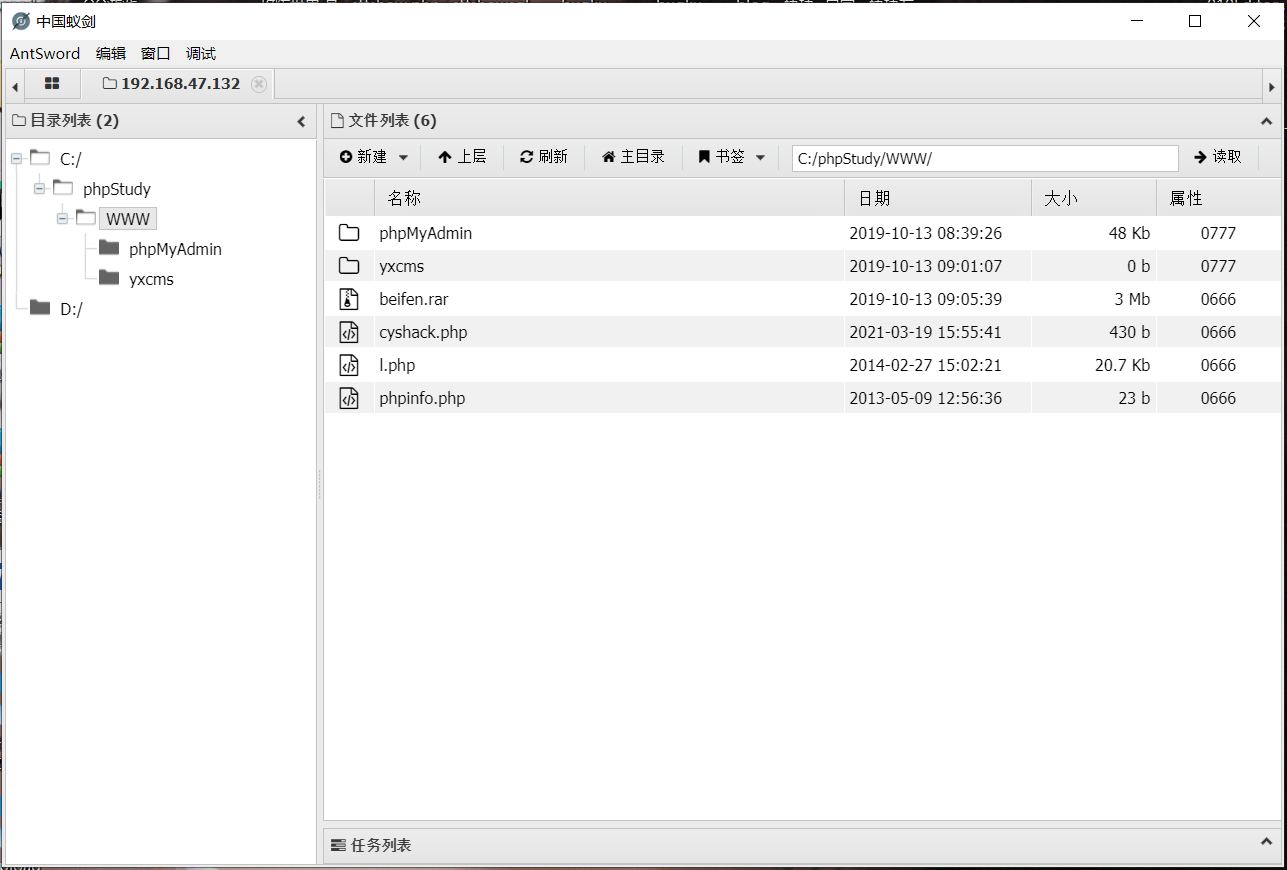Viewport: 1287px width, 870px height.
Task: Open the home grid icon tab
Action: [x=52, y=84]
